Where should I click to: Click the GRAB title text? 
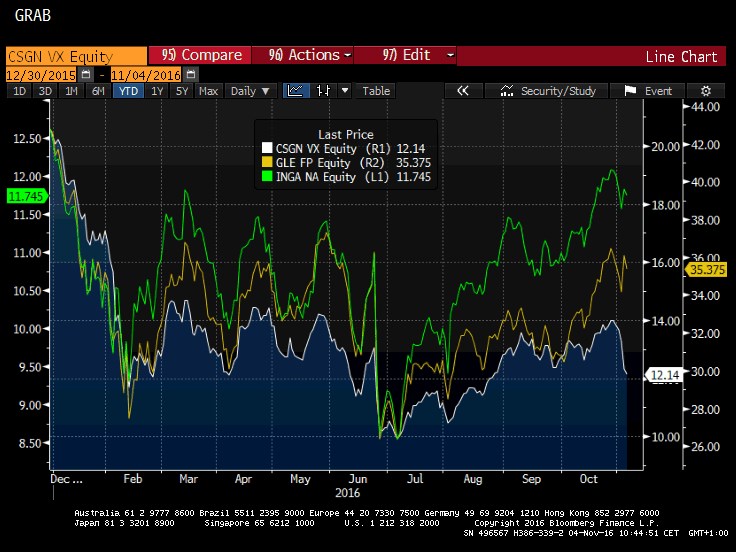pyautogui.click(x=33, y=15)
